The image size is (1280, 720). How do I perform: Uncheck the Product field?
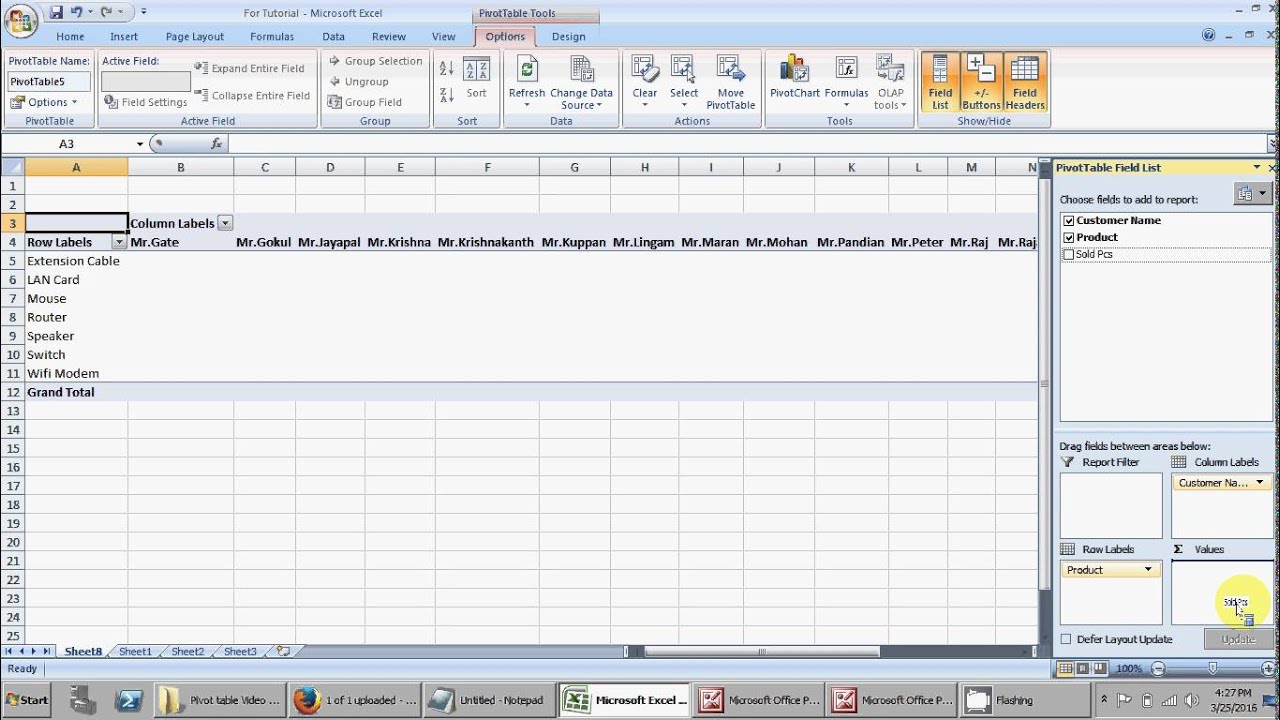tap(1069, 238)
